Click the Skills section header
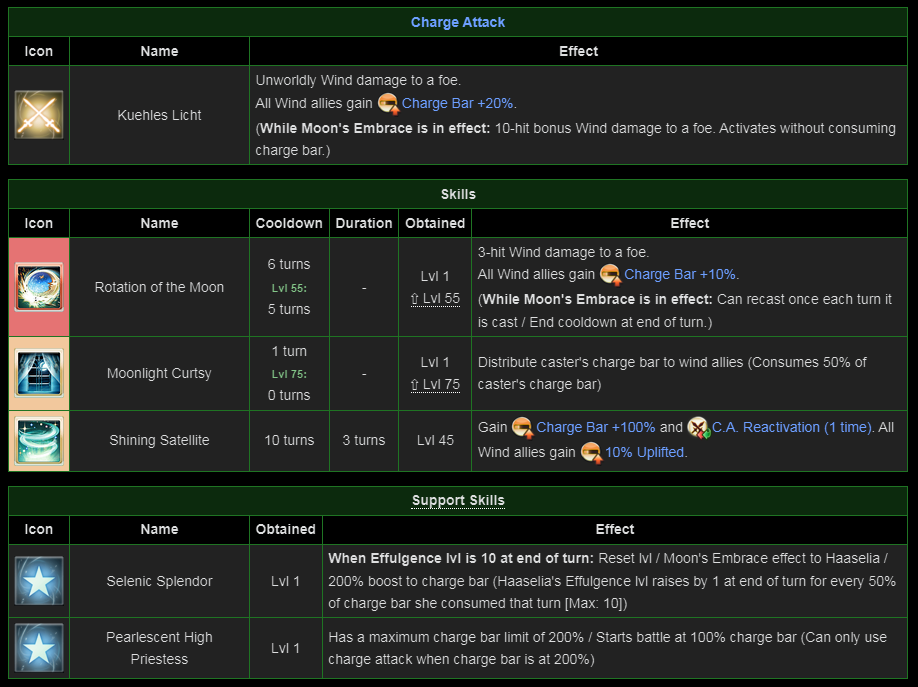 (458, 194)
